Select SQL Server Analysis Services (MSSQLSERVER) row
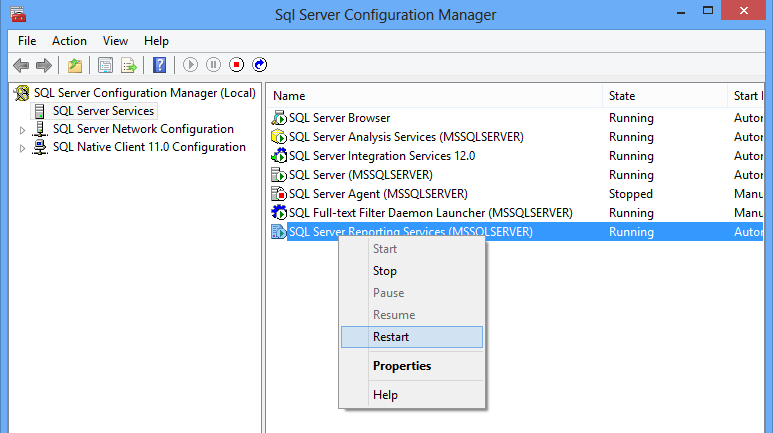The image size is (773, 433). (516, 137)
